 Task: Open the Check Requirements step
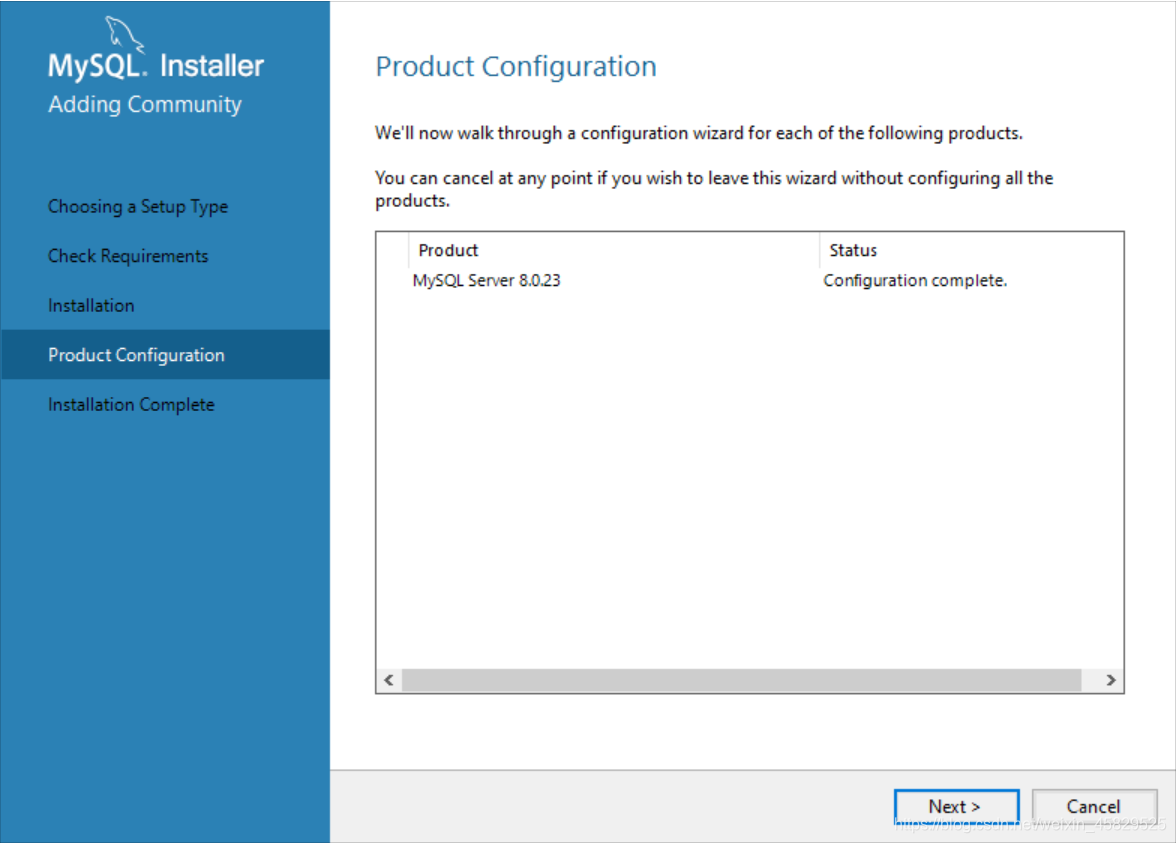(128, 256)
